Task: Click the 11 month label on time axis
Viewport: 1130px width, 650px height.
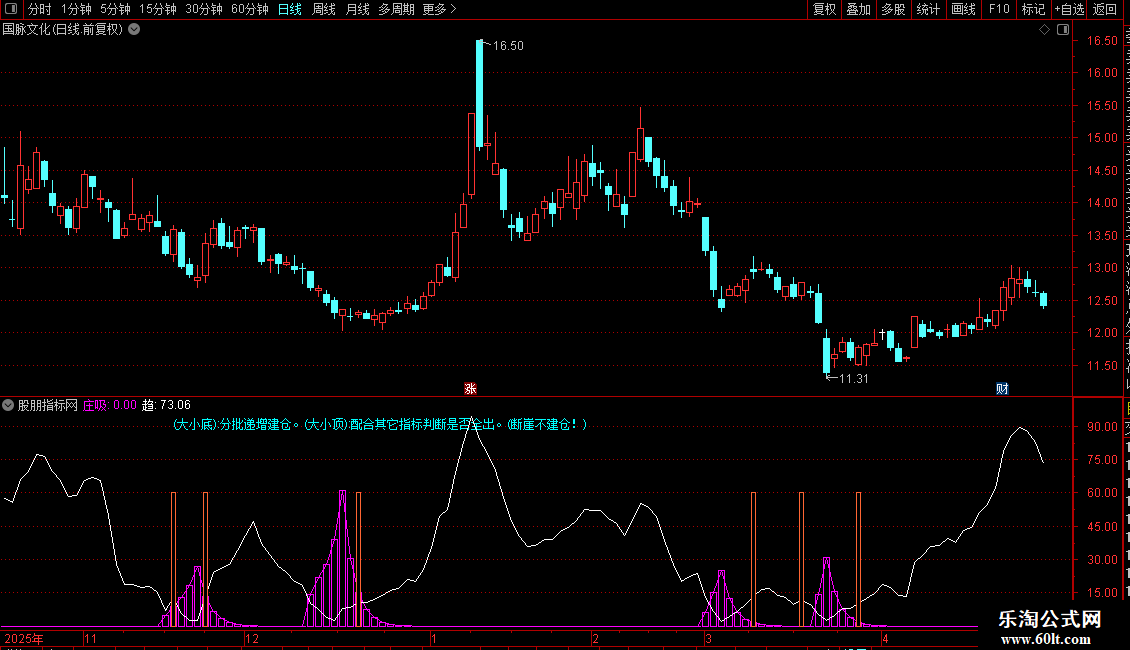Action: pos(90,638)
